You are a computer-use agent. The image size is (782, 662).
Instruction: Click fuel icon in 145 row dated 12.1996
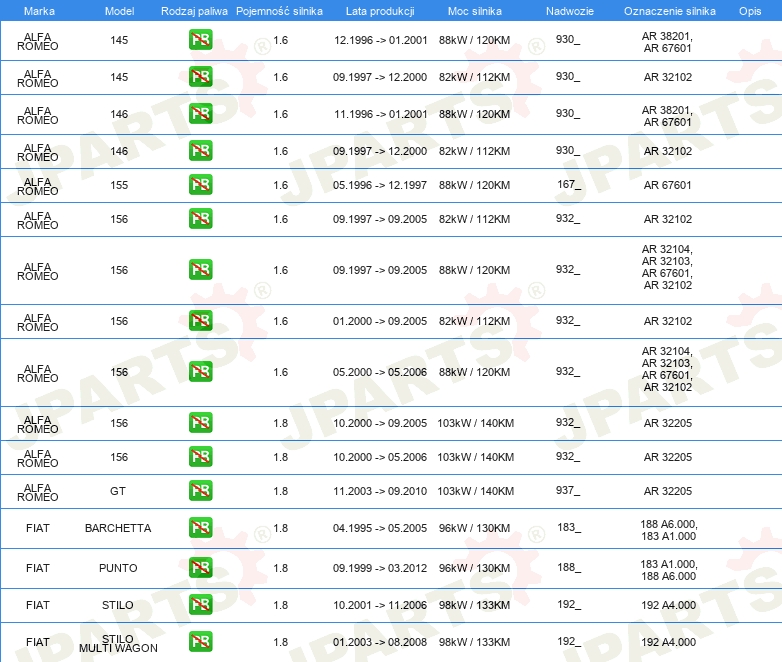(x=200, y=40)
